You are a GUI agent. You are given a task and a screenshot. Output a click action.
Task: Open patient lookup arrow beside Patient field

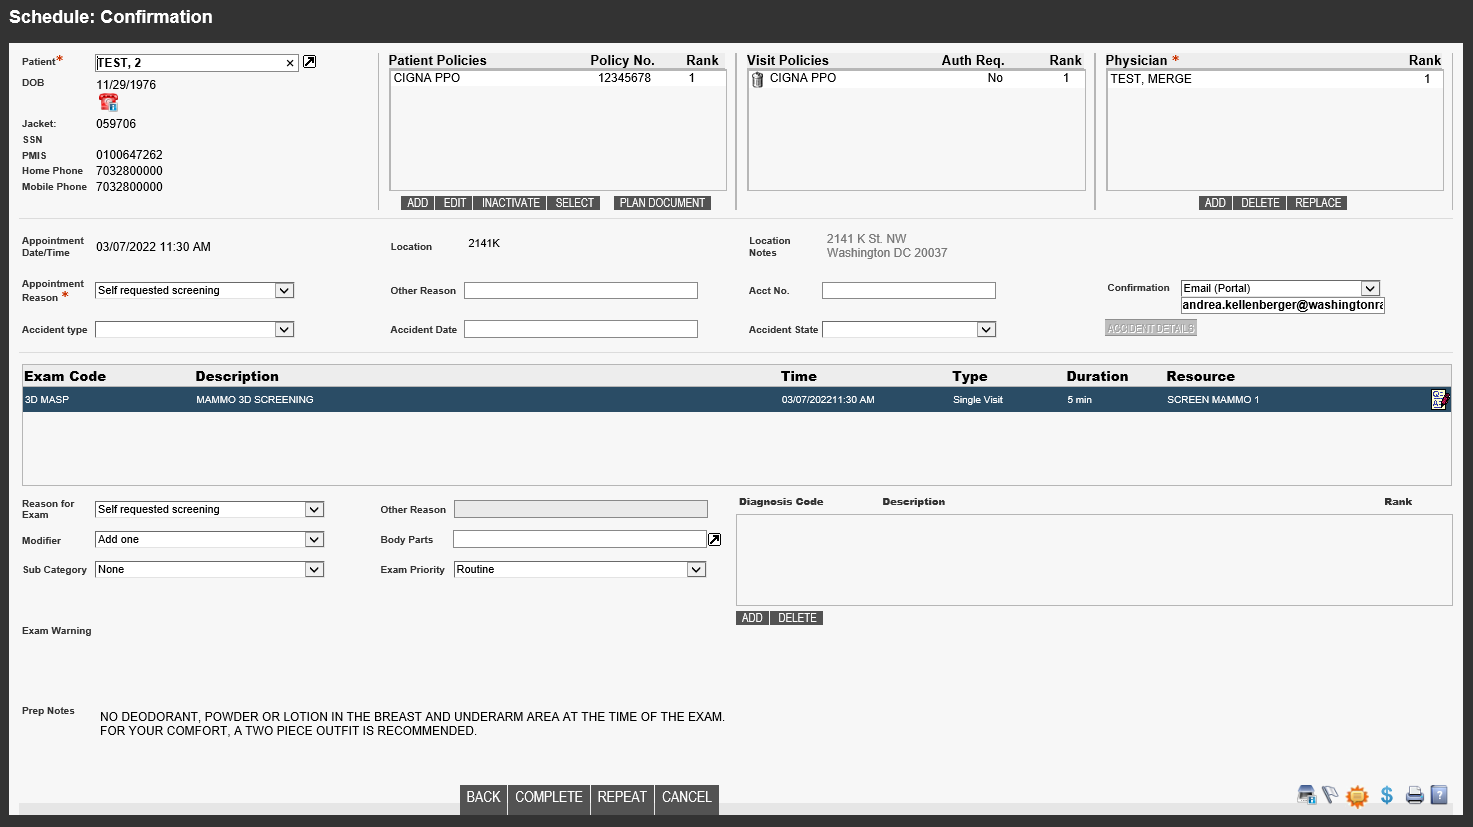tap(309, 62)
